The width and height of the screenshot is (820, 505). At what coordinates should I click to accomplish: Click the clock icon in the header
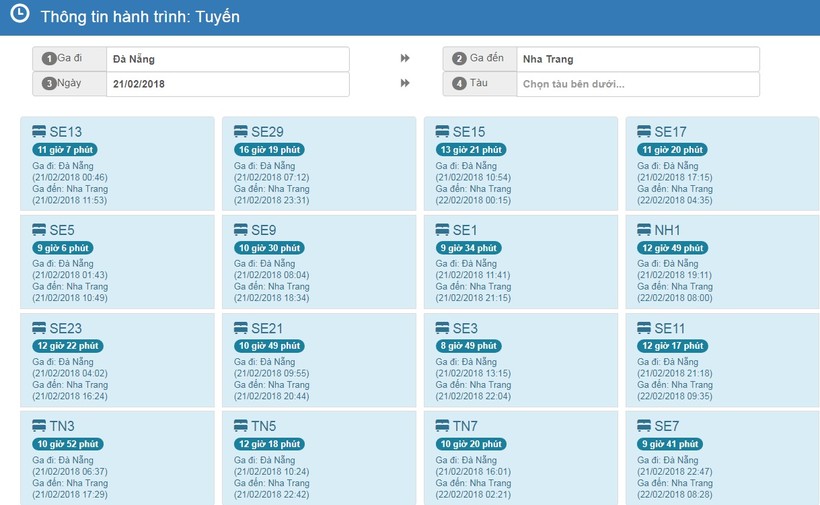(x=19, y=14)
